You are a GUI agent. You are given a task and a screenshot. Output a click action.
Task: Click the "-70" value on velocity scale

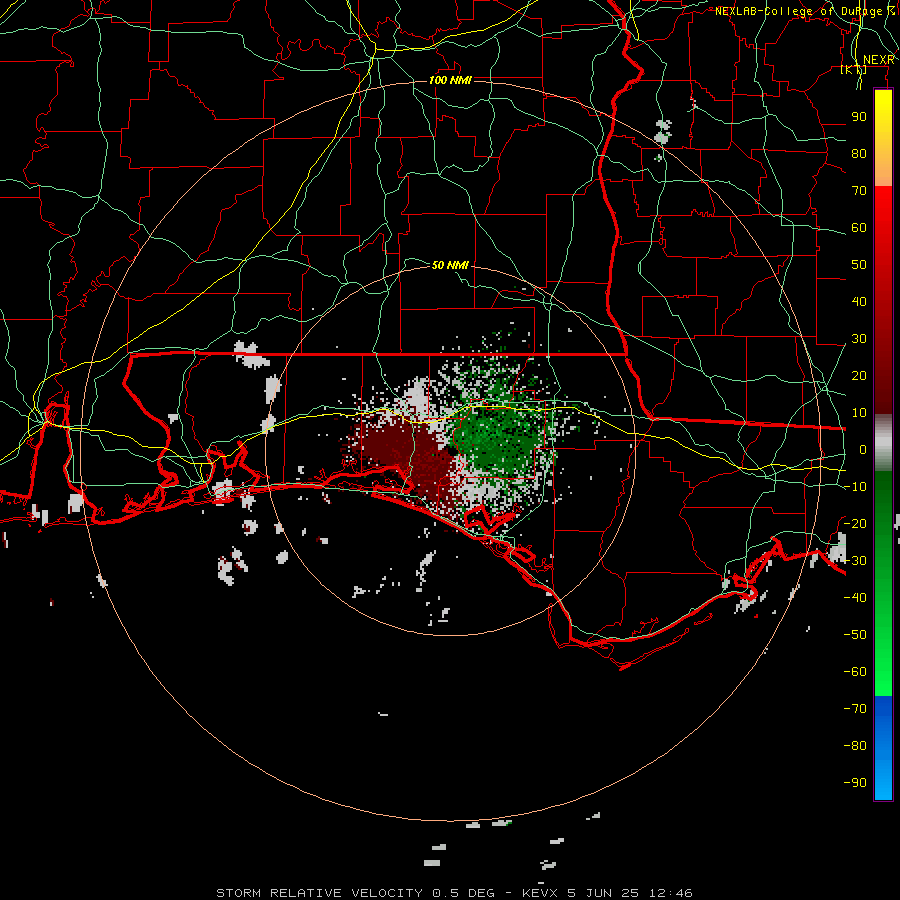coord(855,709)
